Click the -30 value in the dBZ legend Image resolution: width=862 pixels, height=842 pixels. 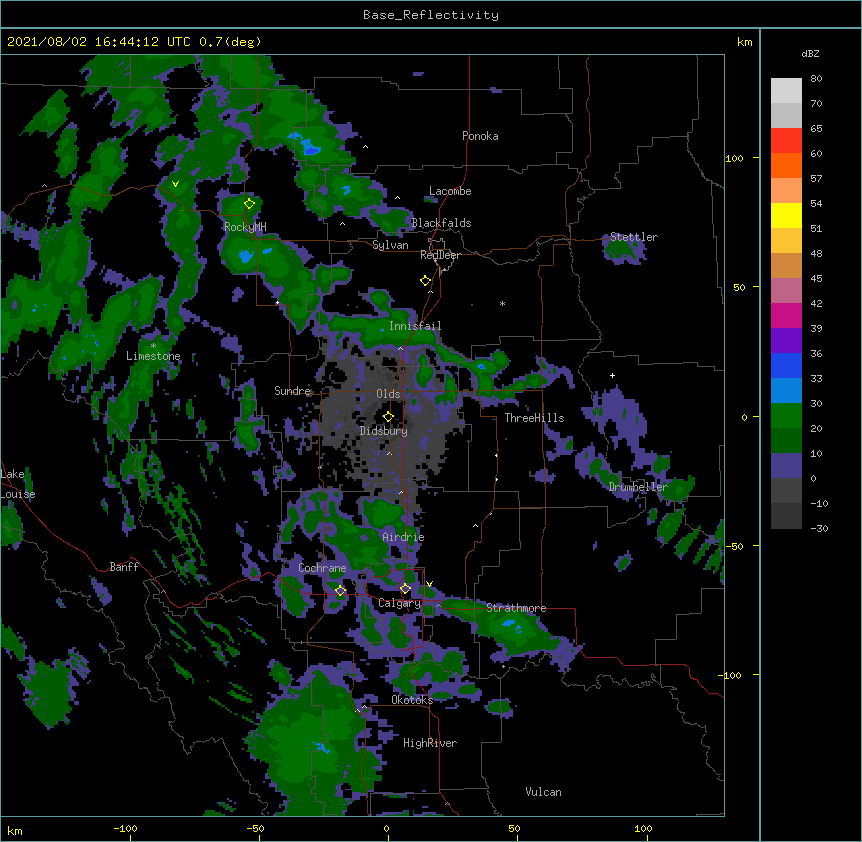(x=819, y=529)
